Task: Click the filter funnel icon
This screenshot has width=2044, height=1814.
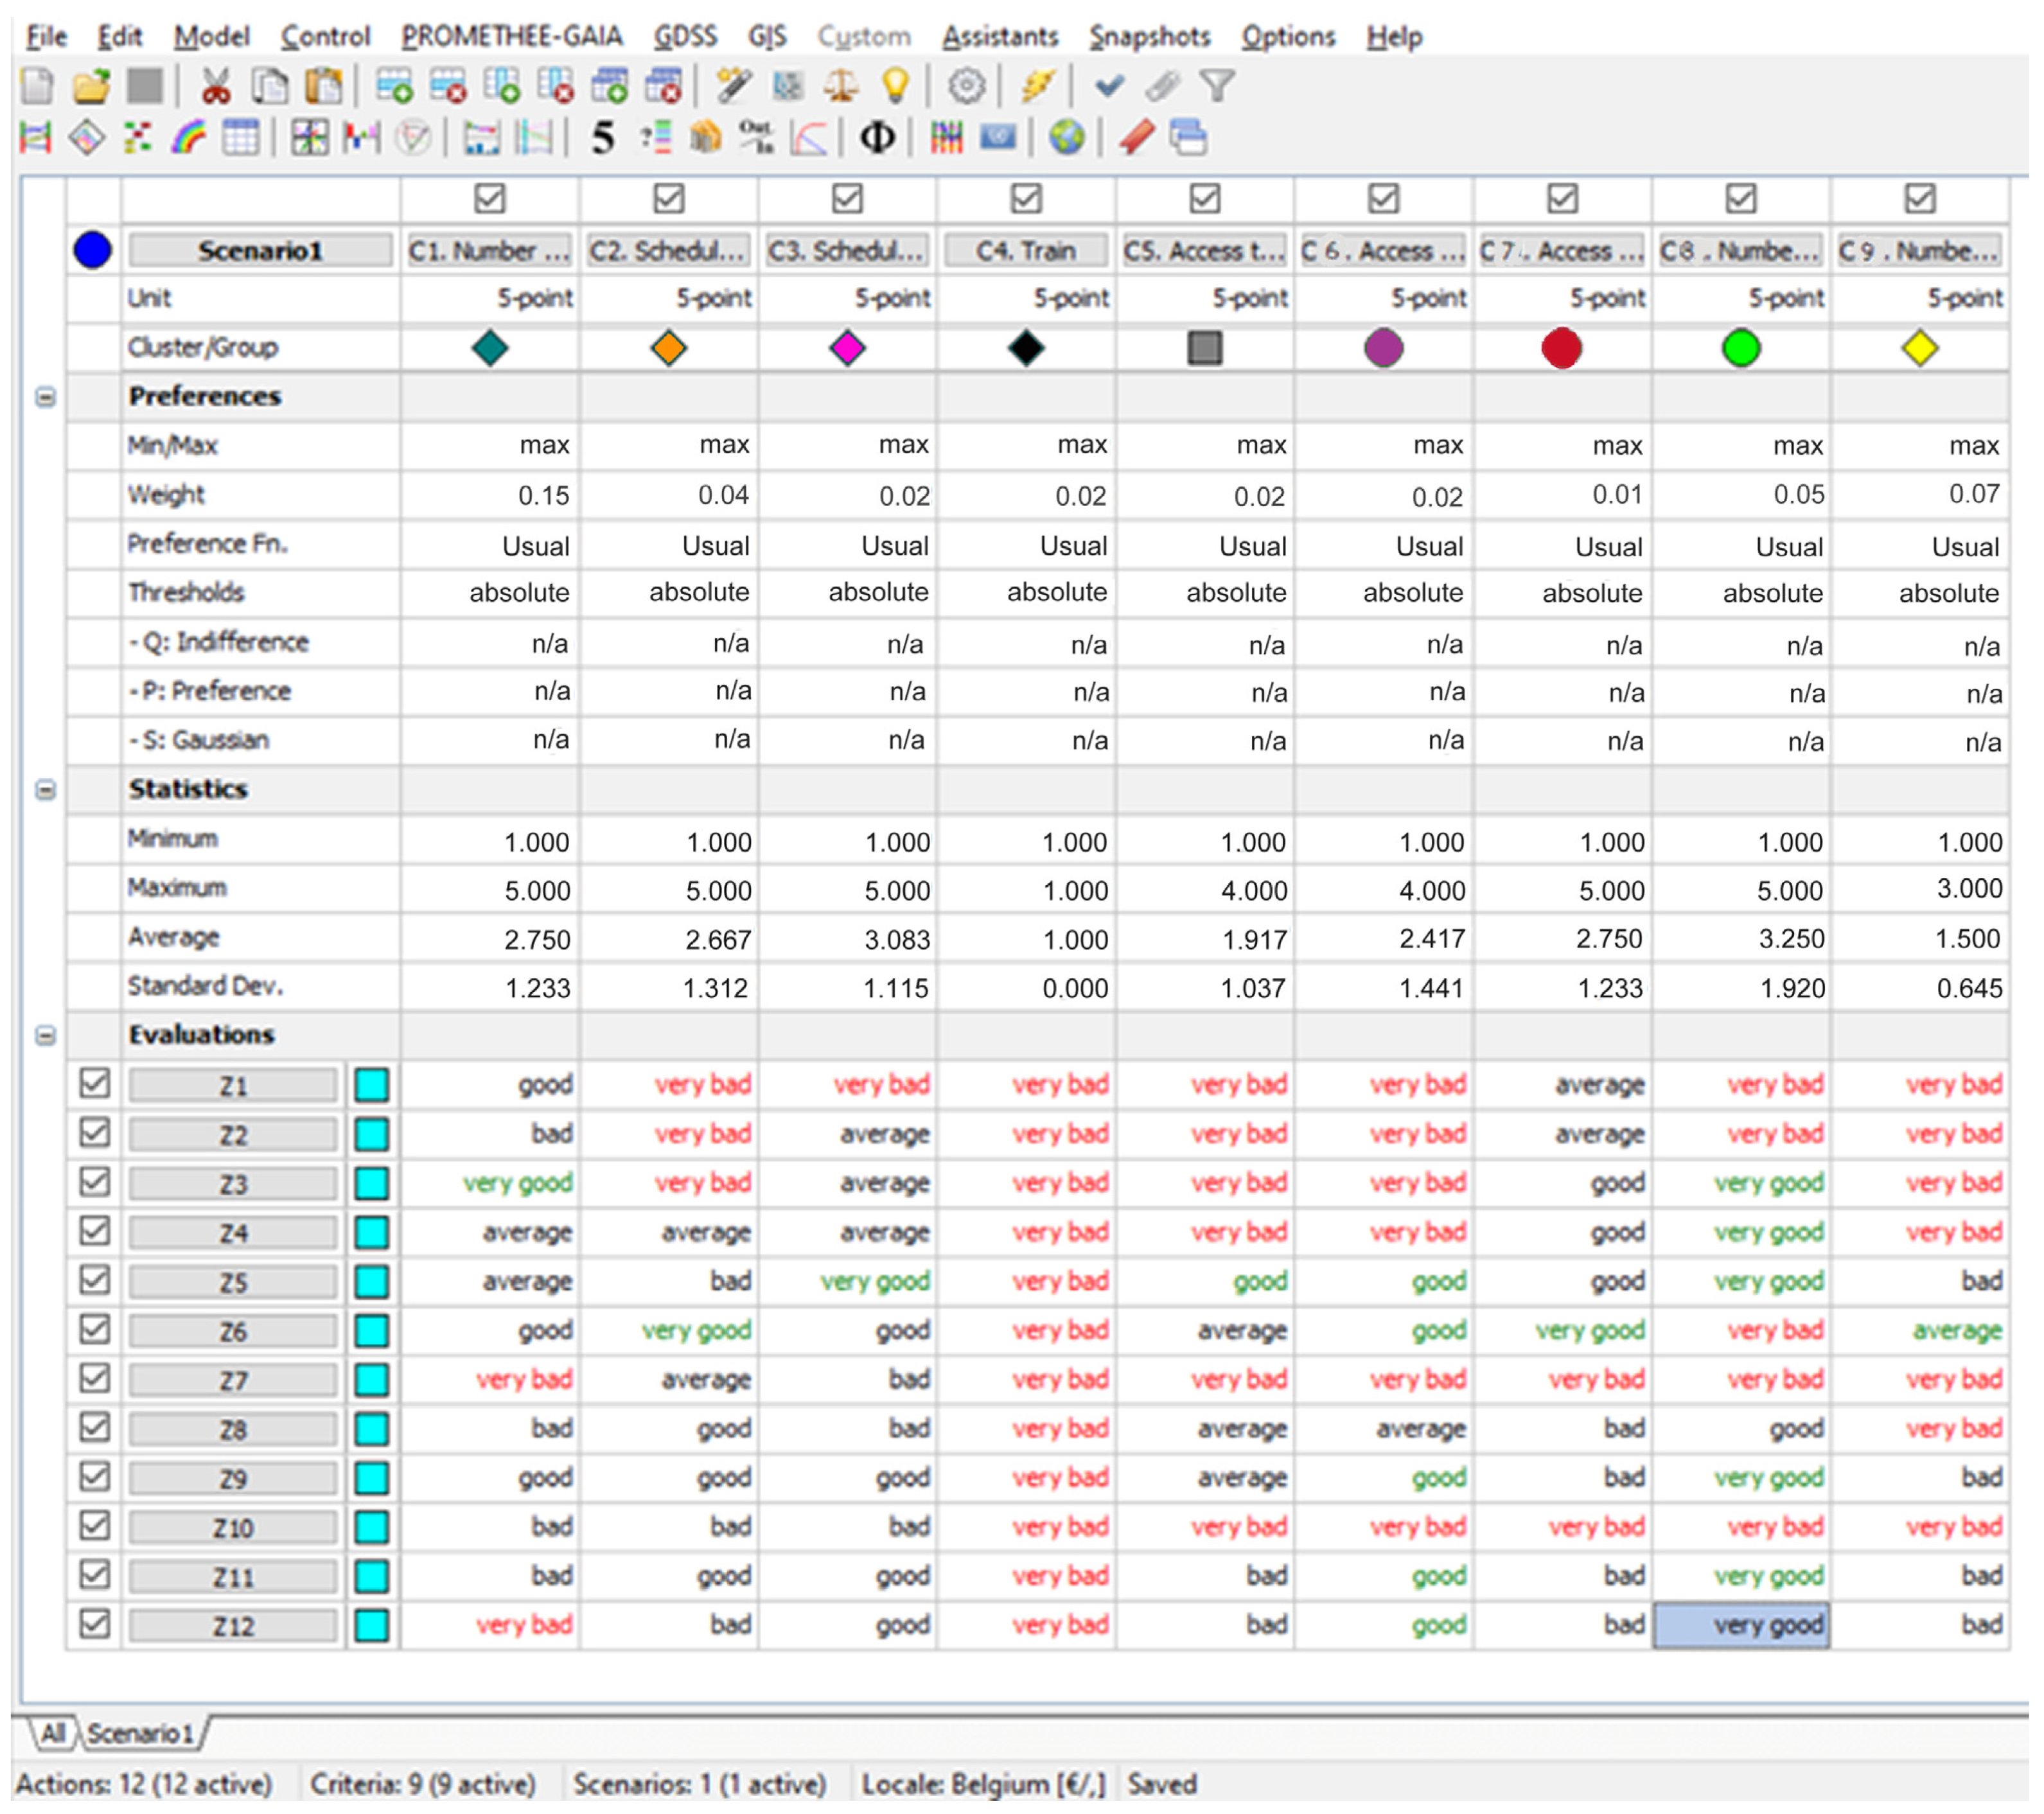Action: point(1217,87)
